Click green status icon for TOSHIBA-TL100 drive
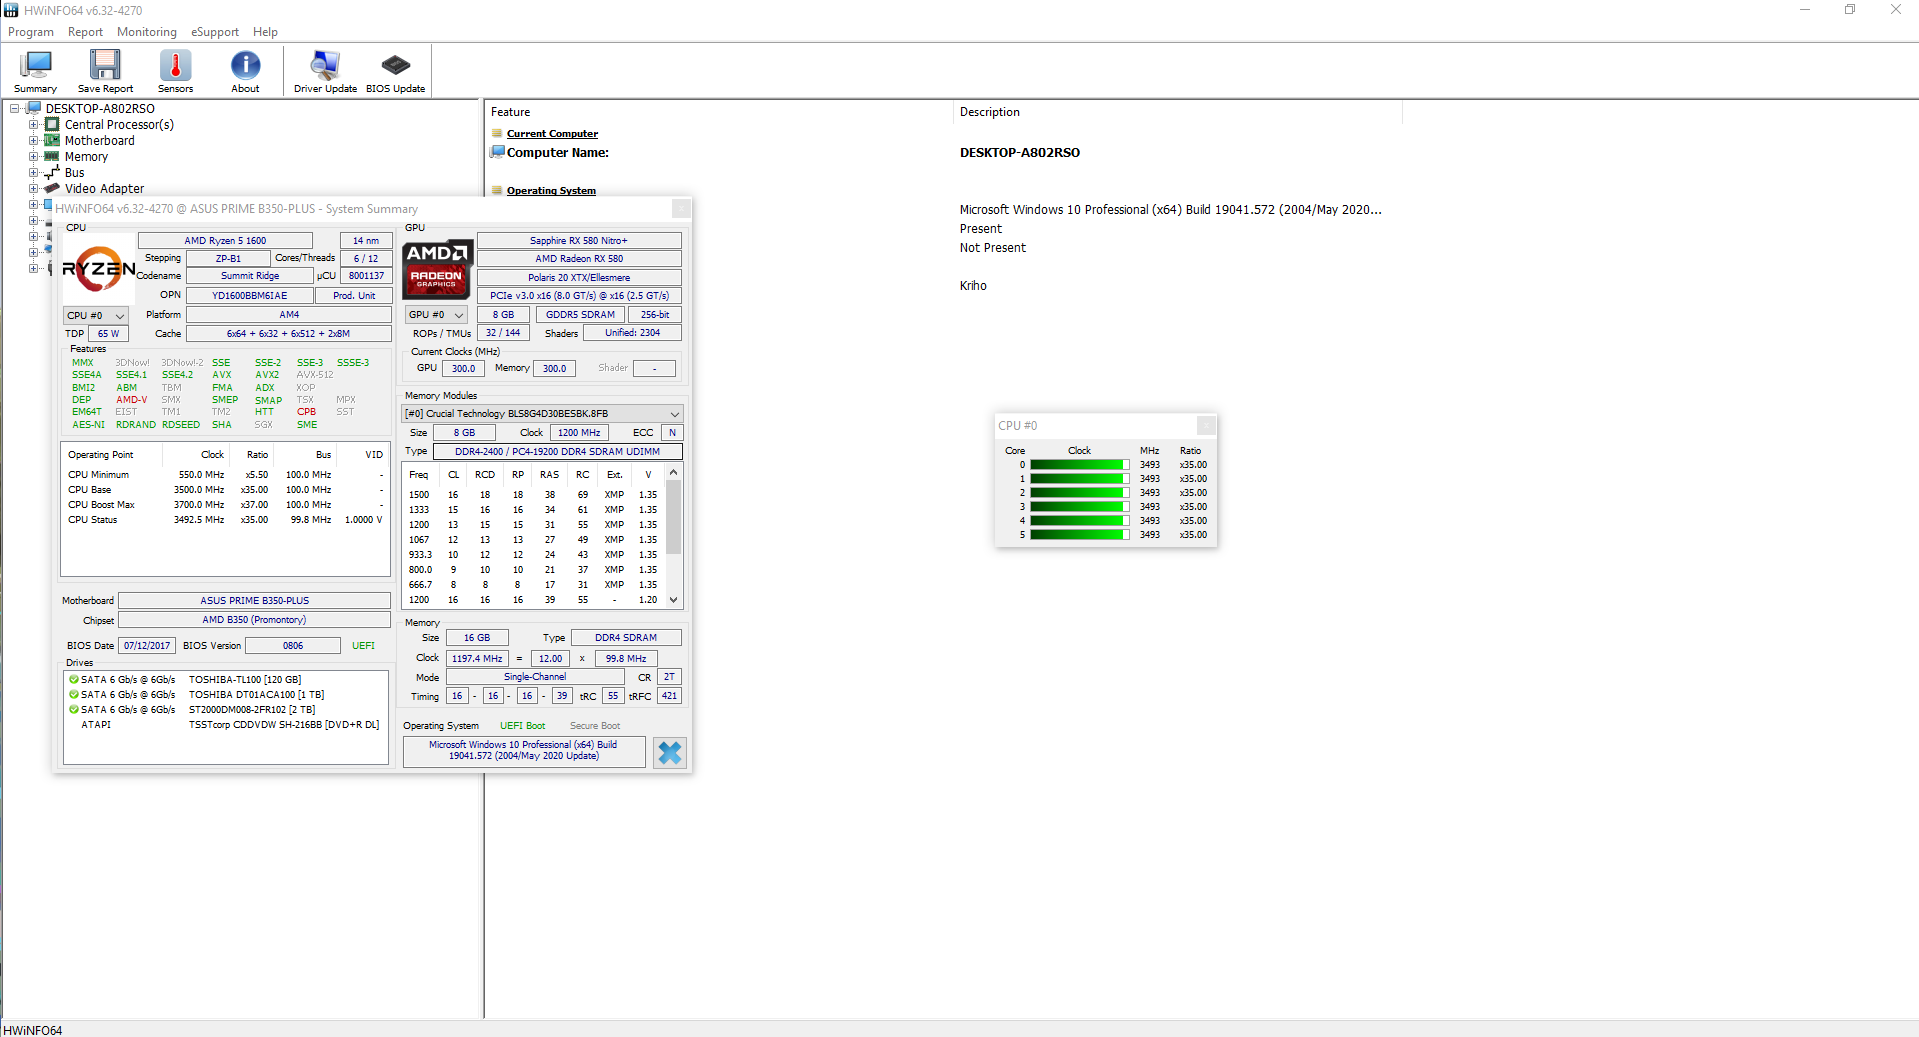 point(73,680)
